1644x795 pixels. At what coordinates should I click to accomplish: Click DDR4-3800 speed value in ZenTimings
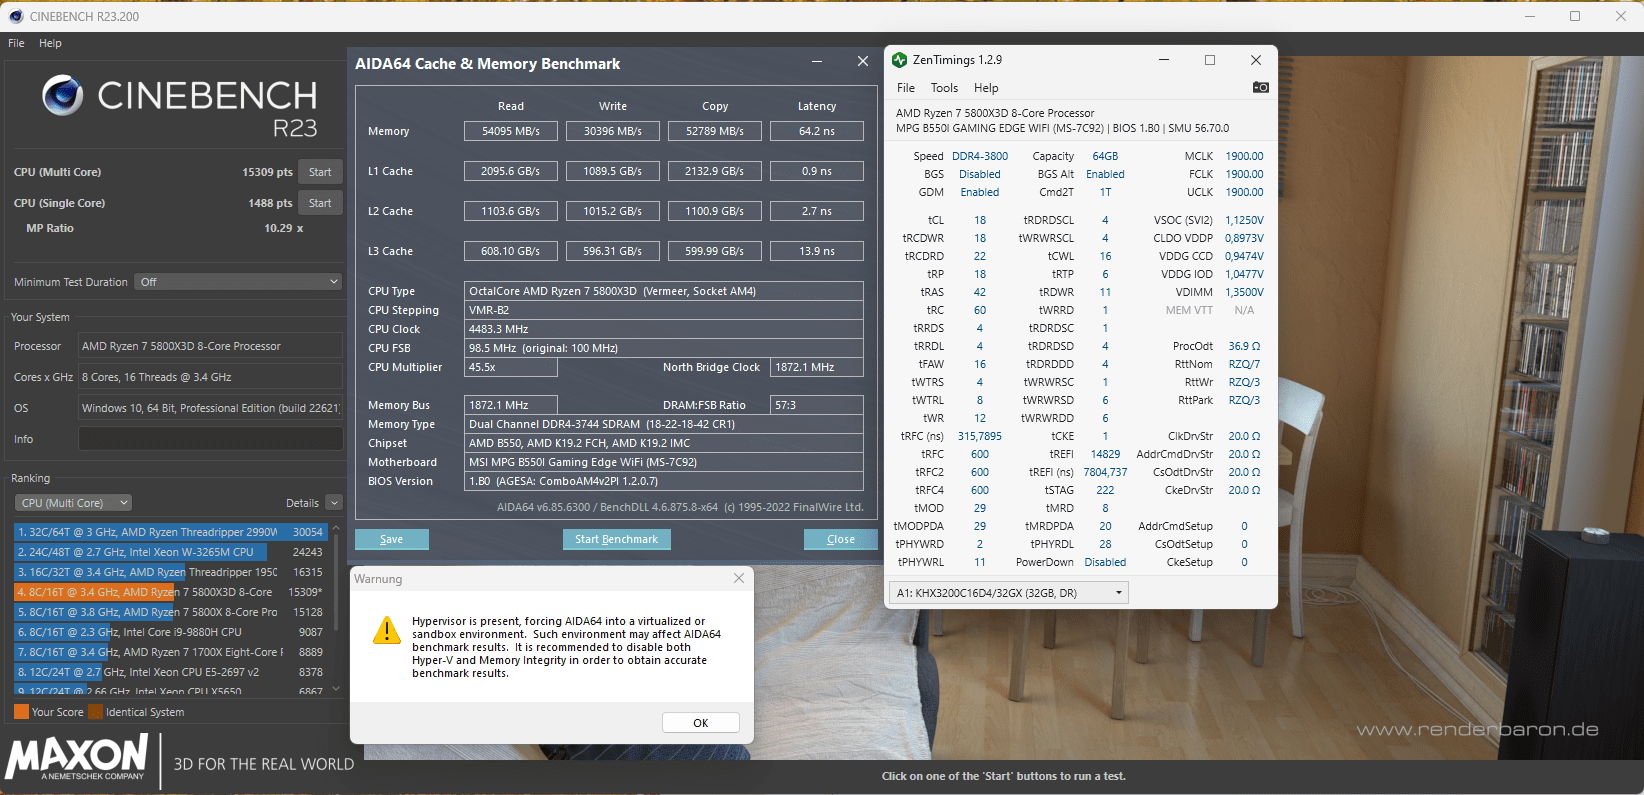click(980, 156)
